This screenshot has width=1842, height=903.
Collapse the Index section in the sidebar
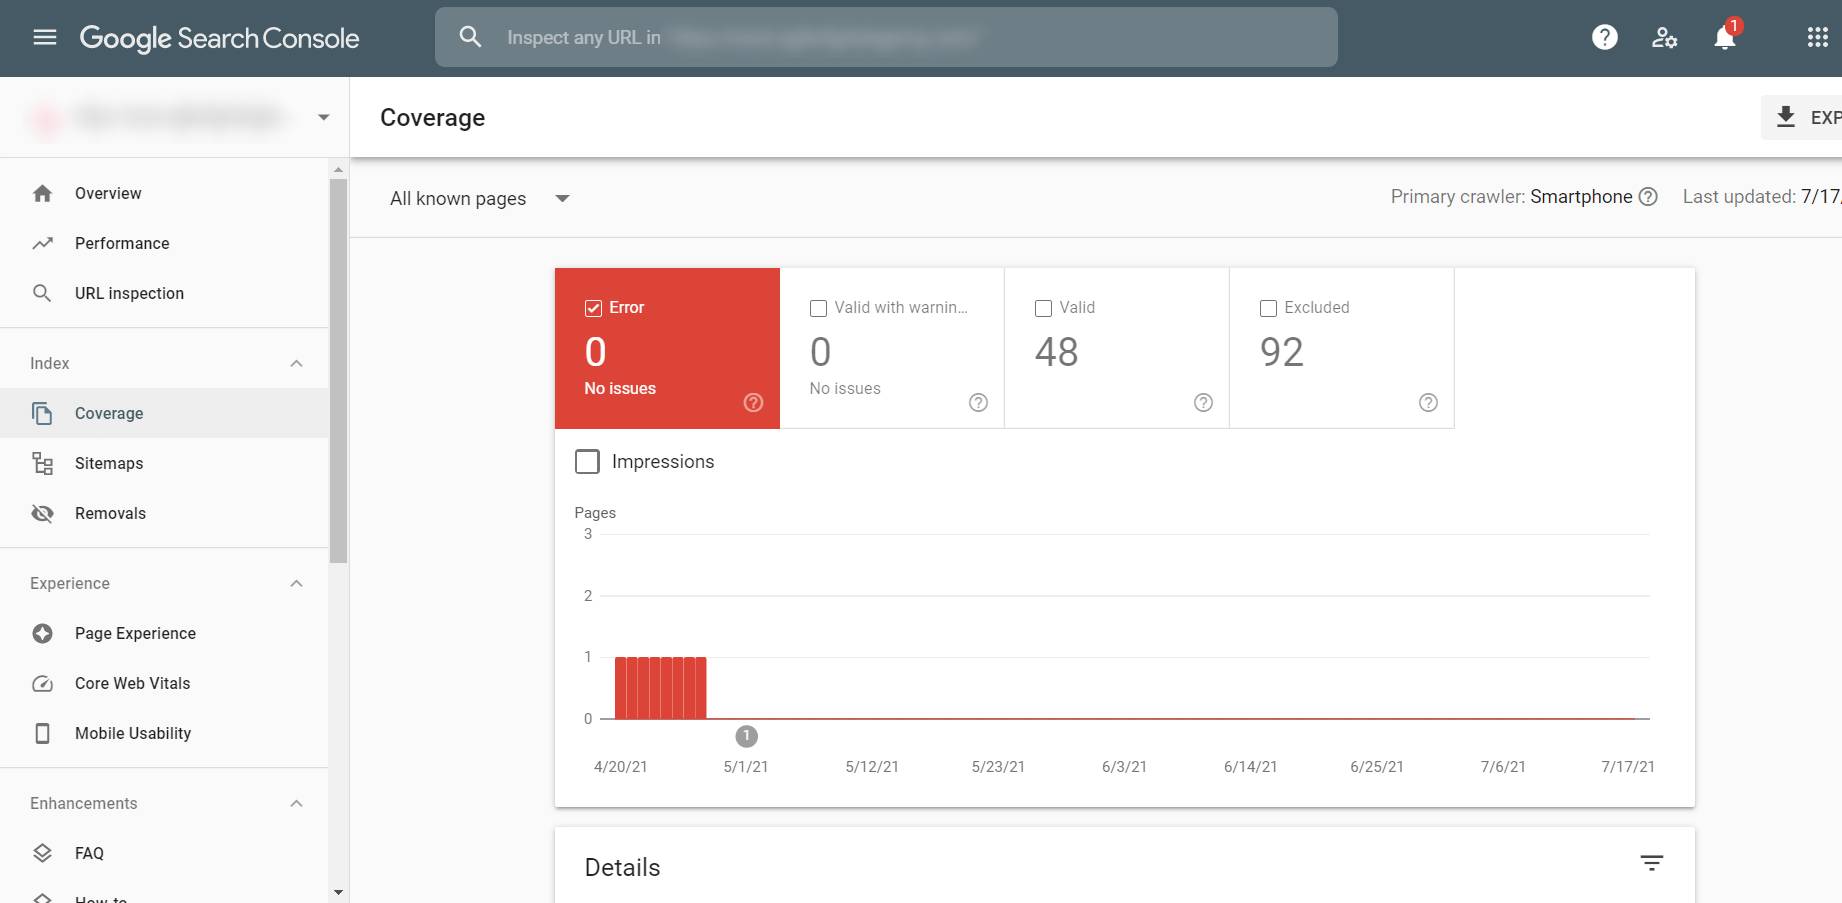click(296, 362)
